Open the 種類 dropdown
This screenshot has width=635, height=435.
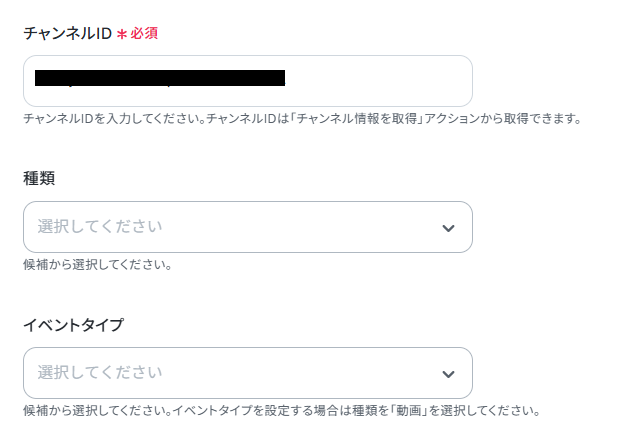coord(247,227)
